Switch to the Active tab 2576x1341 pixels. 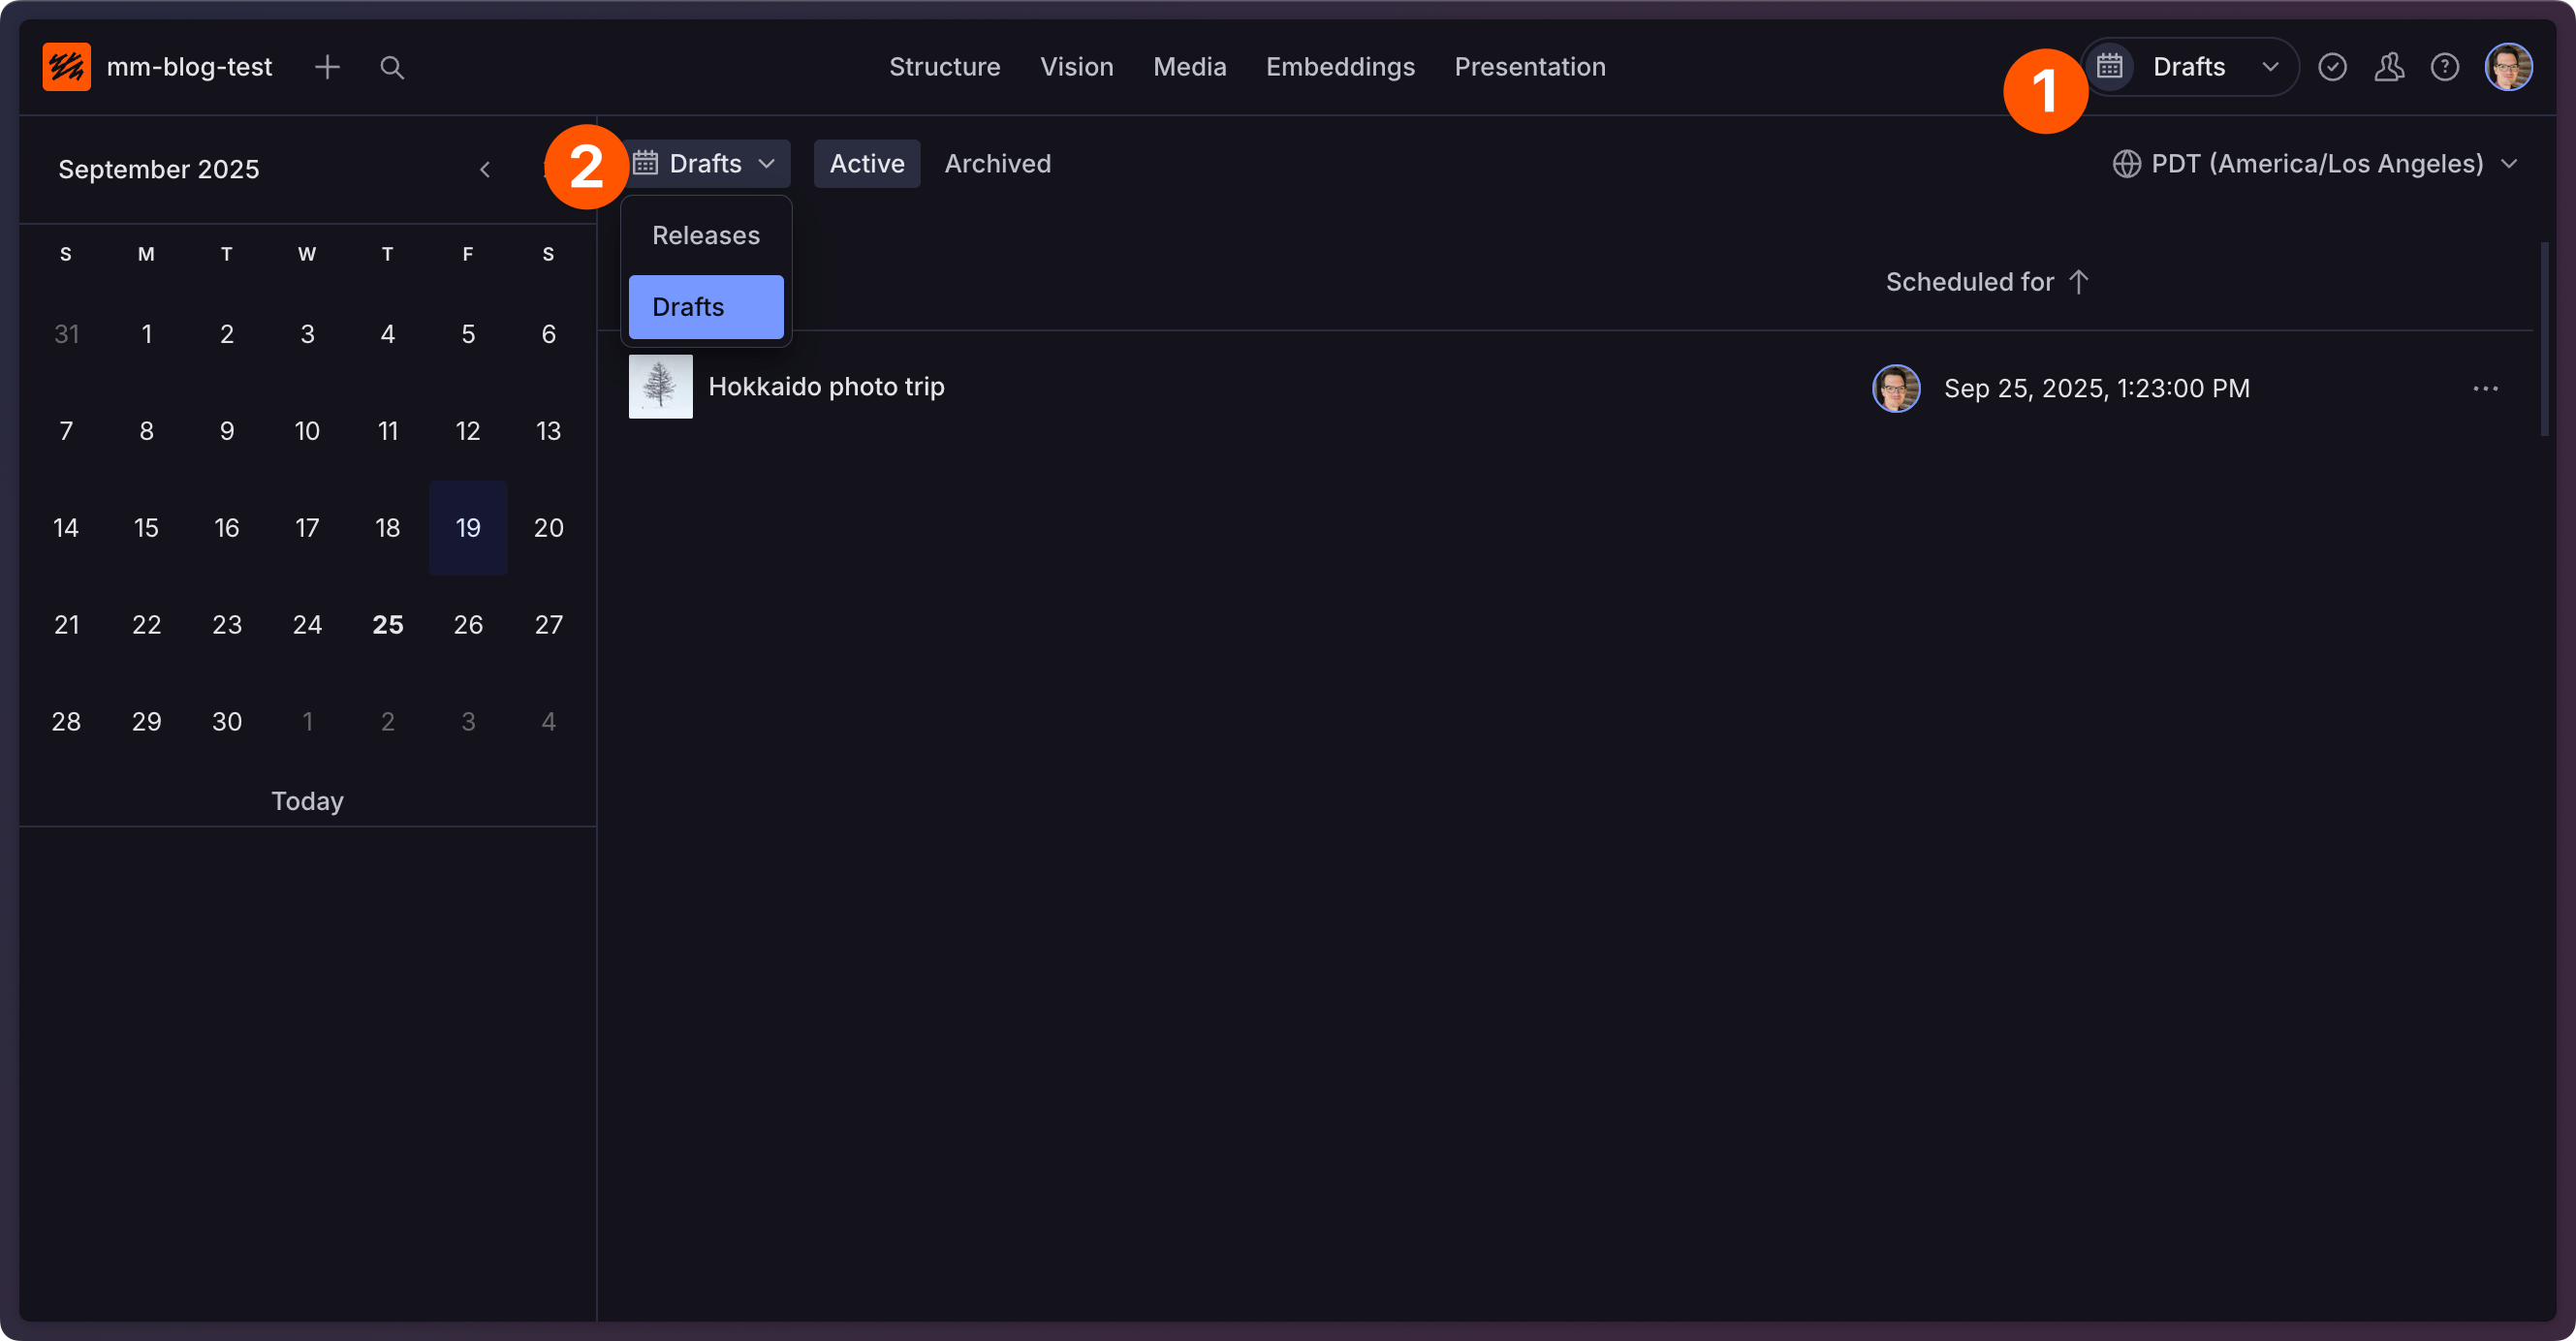(x=866, y=163)
